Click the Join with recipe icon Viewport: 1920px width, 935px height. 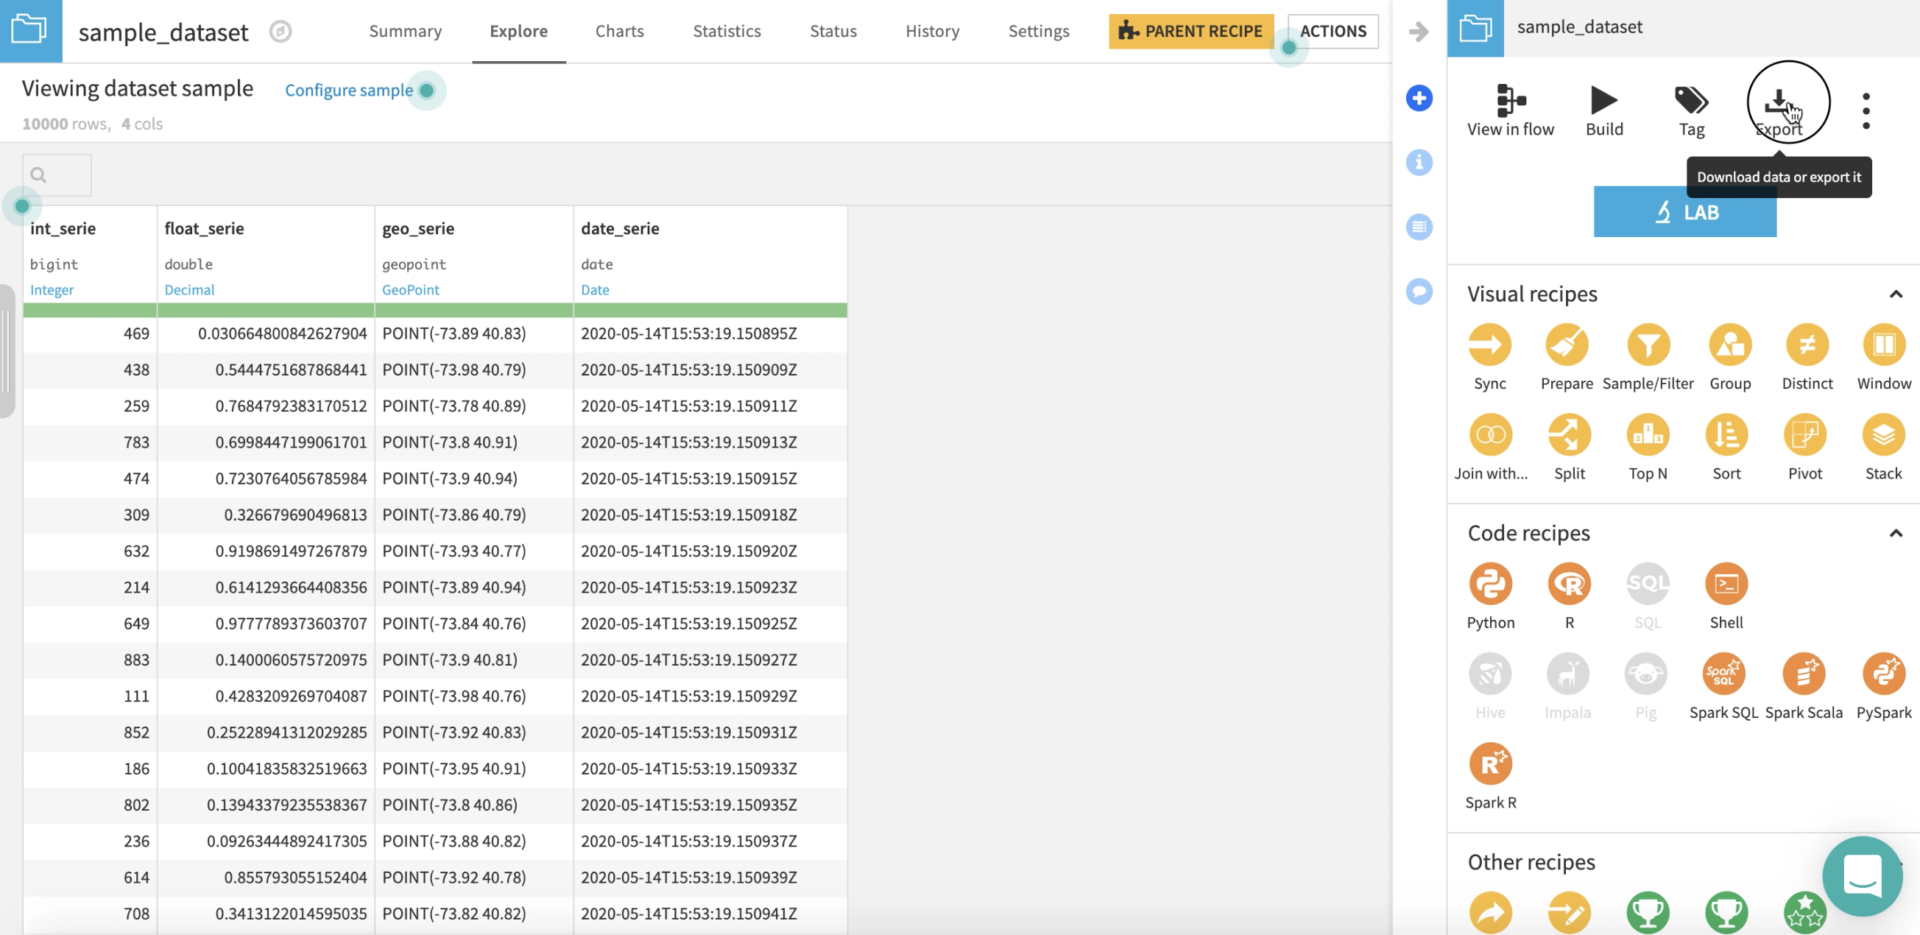[1490, 436]
